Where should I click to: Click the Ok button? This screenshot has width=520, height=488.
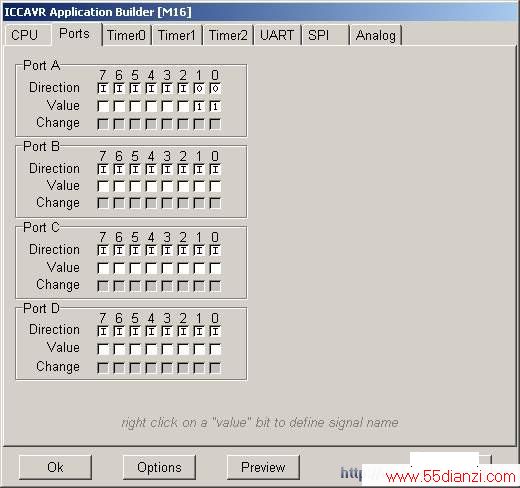point(55,467)
